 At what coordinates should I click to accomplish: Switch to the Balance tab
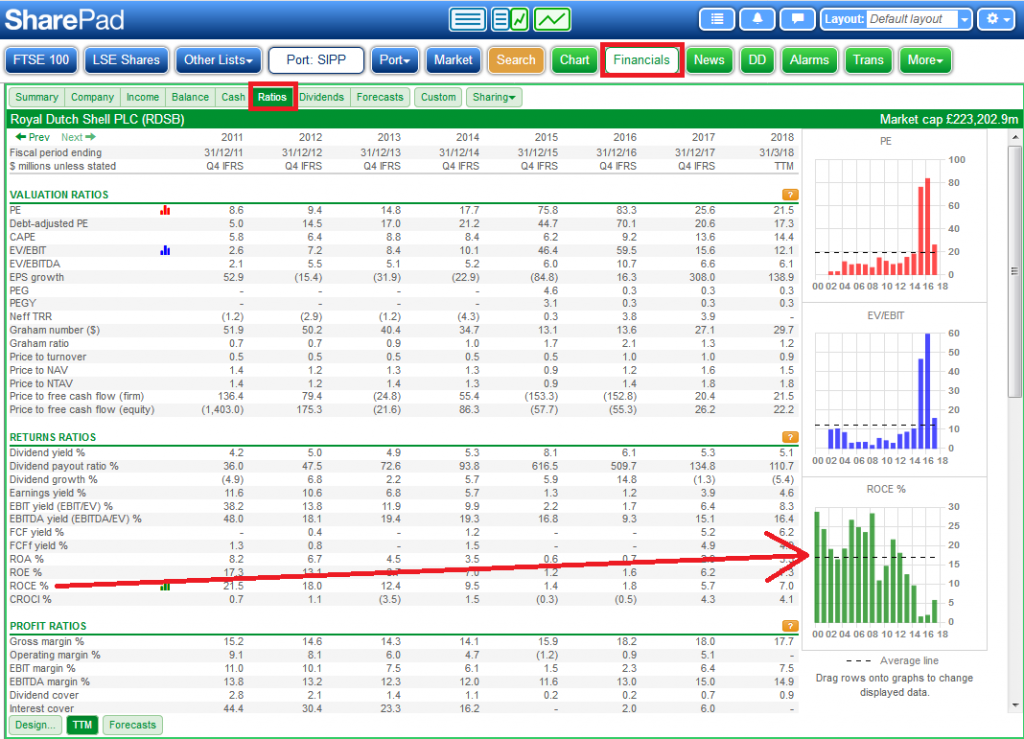pyautogui.click(x=190, y=97)
